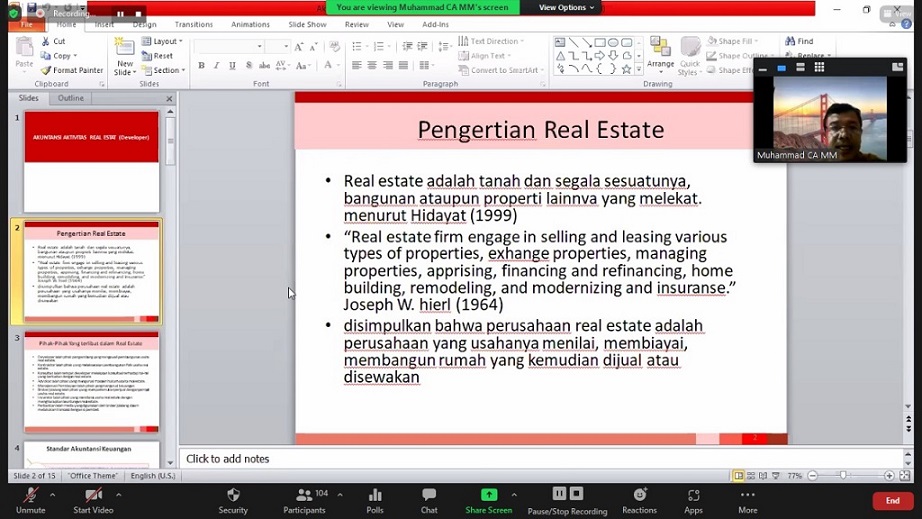Expand the View Options dropdown
Screen dimensions: 922x519
coord(567,7)
